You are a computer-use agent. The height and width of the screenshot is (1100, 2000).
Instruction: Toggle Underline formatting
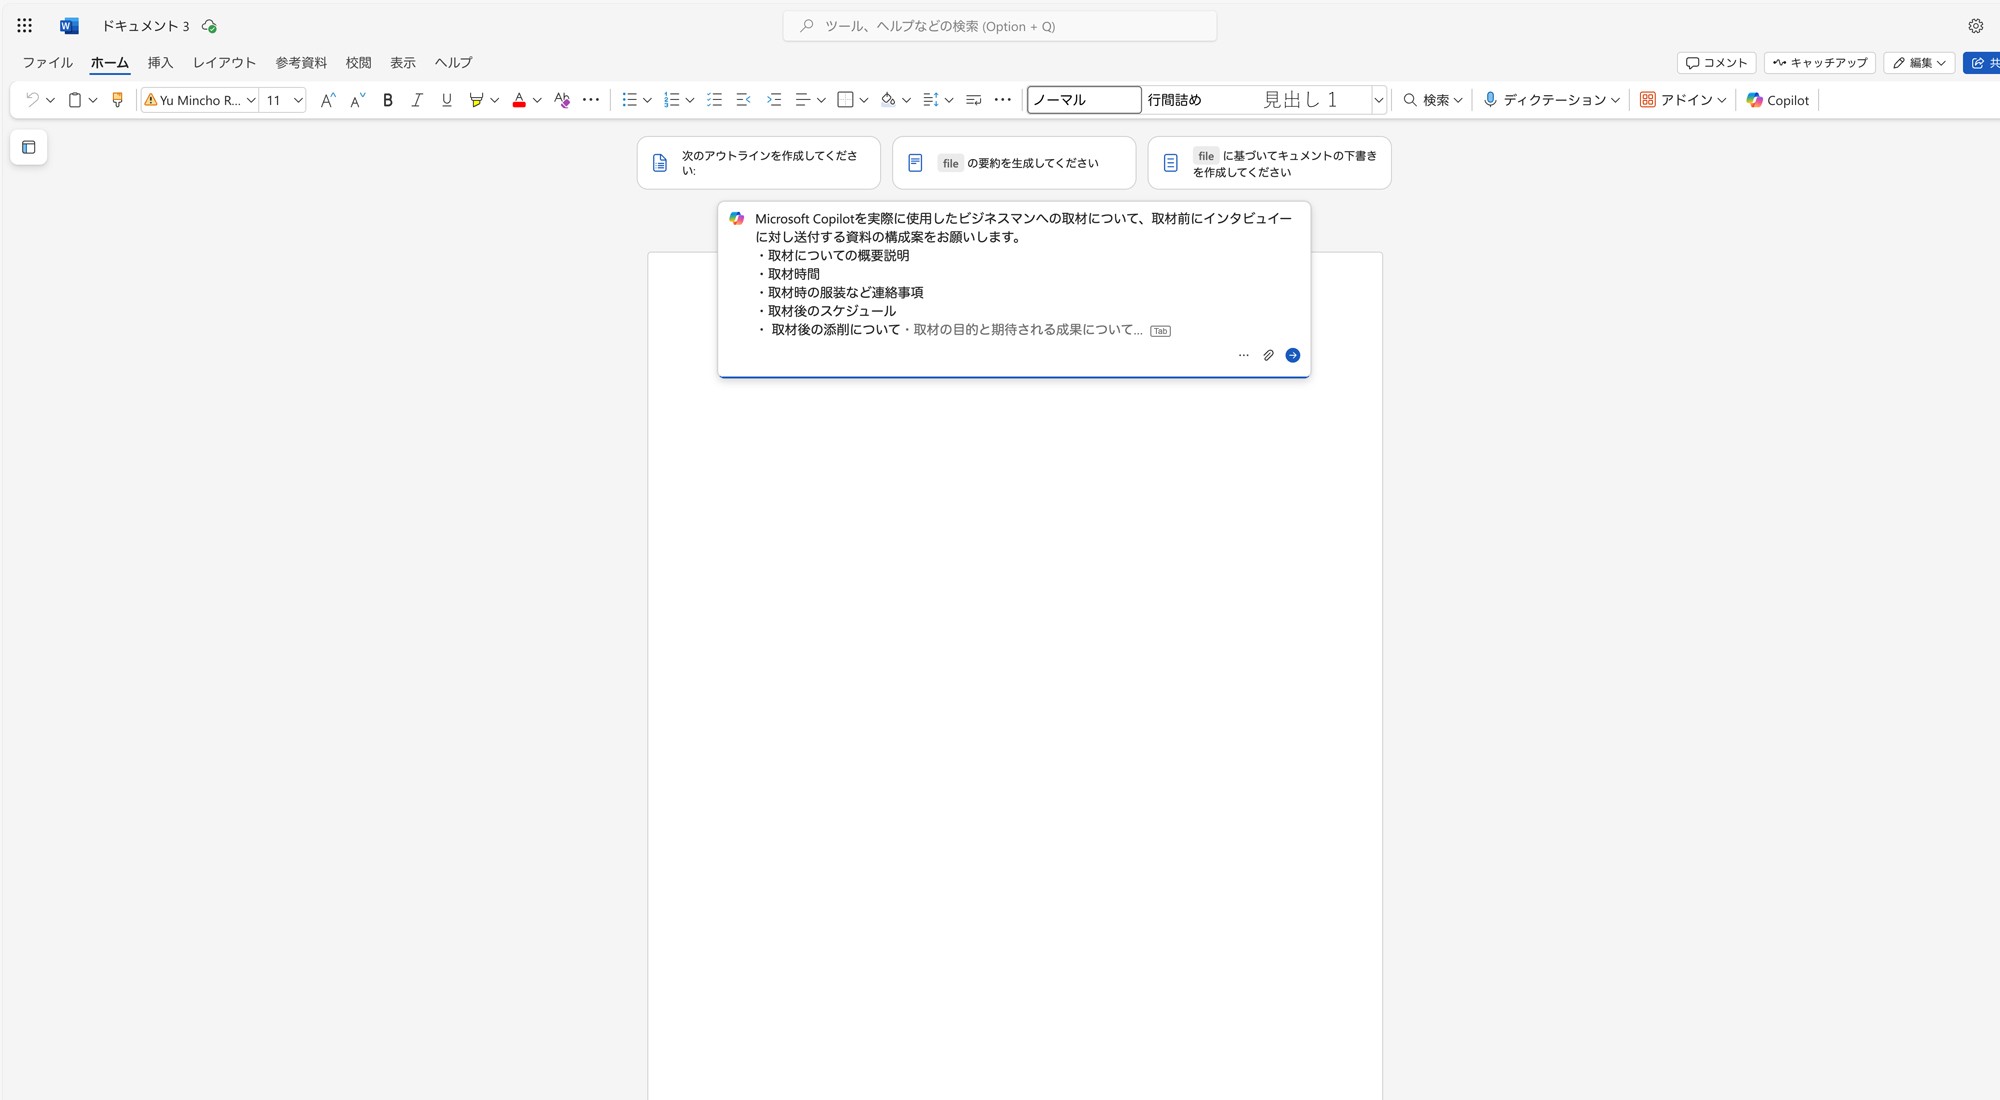pos(447,100)
